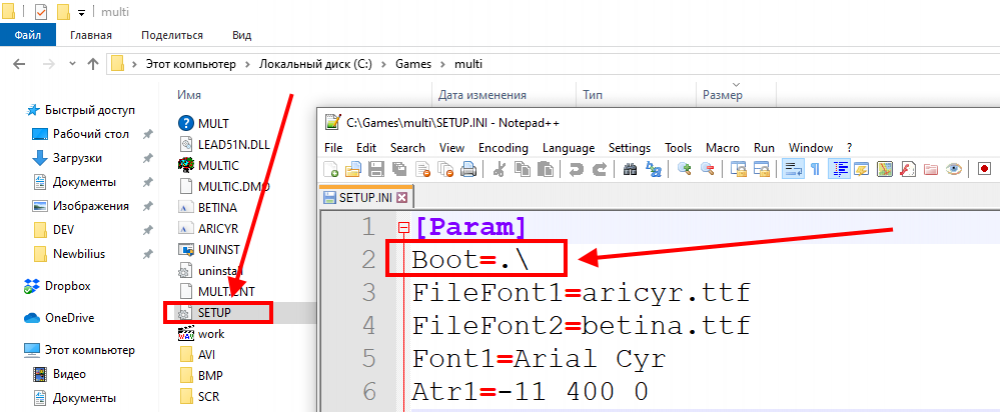Click the Record Macro red dot icon
1000x412 pixels.
coord(984,169)
